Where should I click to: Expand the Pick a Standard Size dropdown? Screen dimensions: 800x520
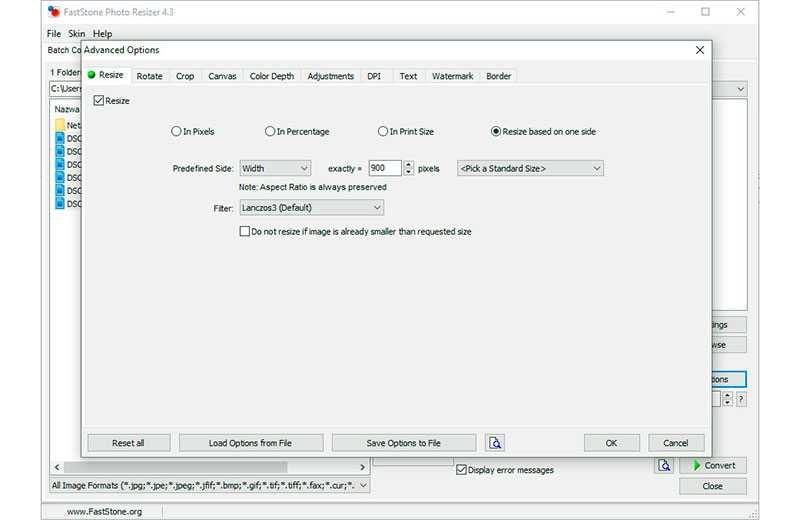tap(530, 168)
